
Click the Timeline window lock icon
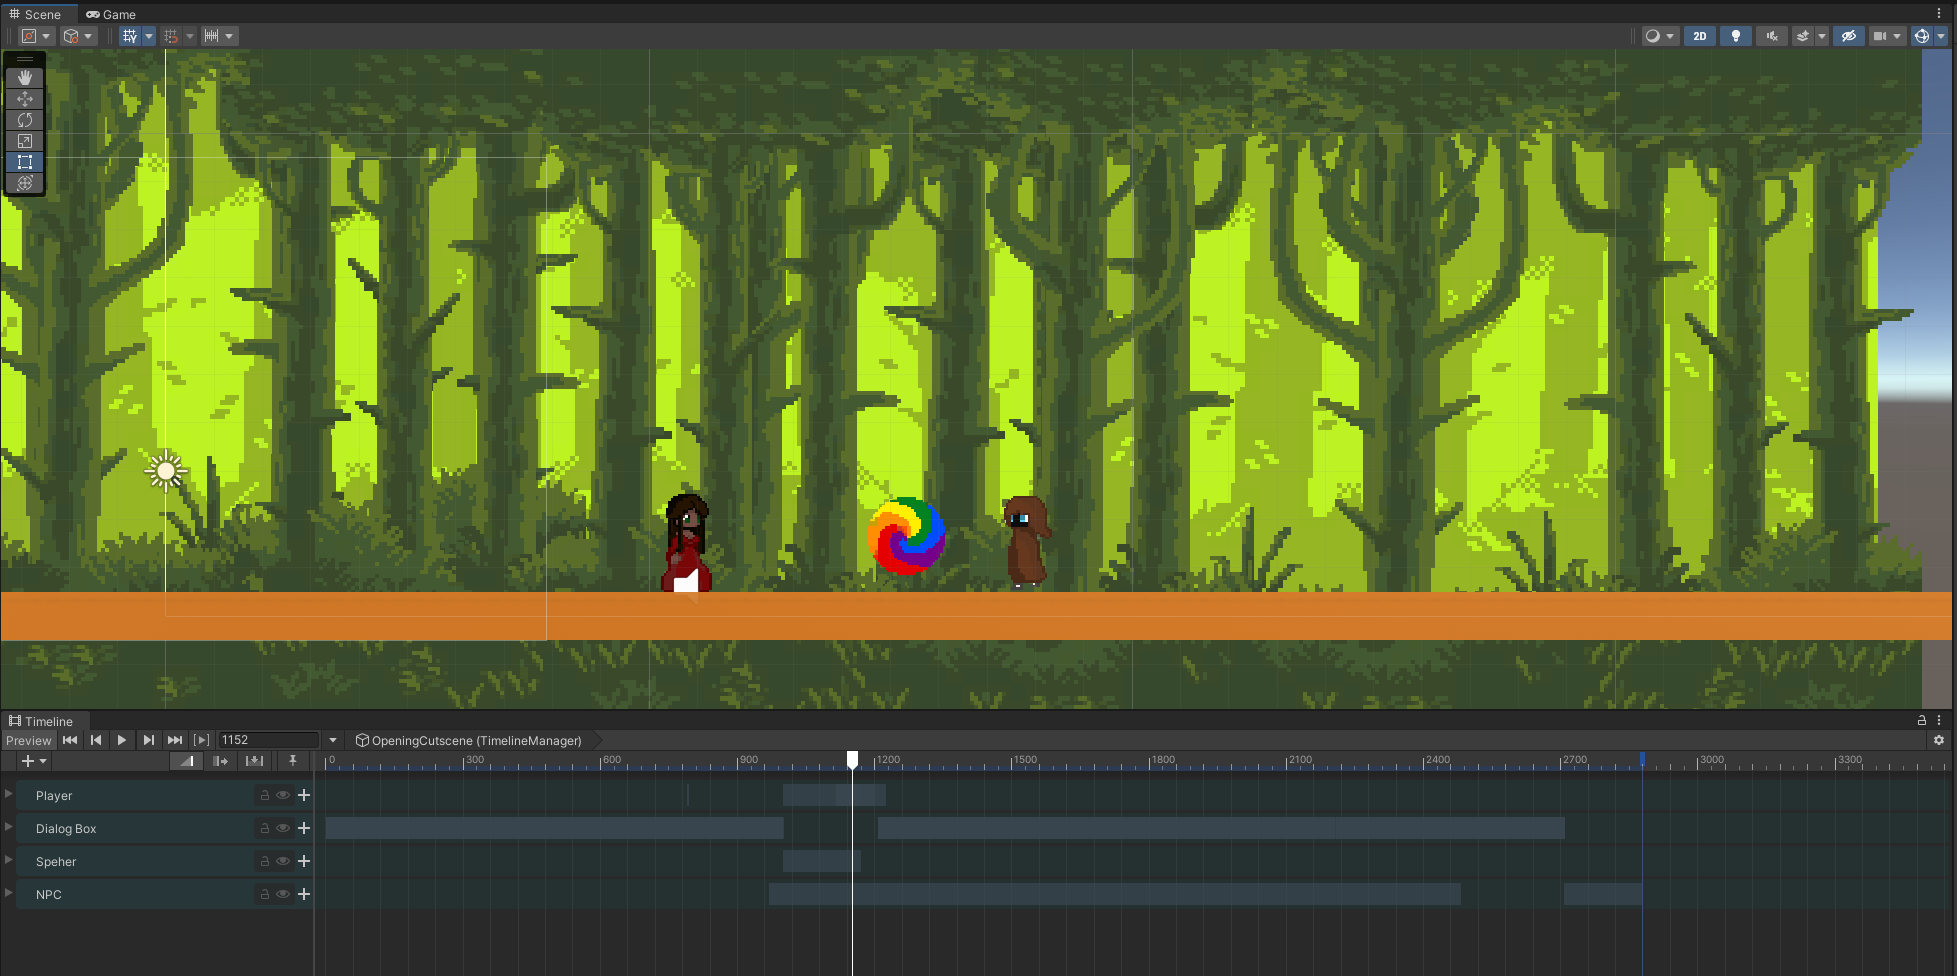tap(1921, 720)
